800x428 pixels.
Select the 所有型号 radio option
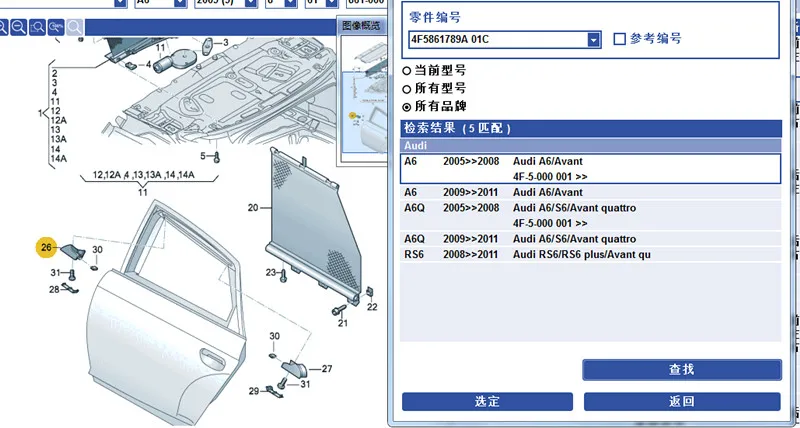click(407, 89)
